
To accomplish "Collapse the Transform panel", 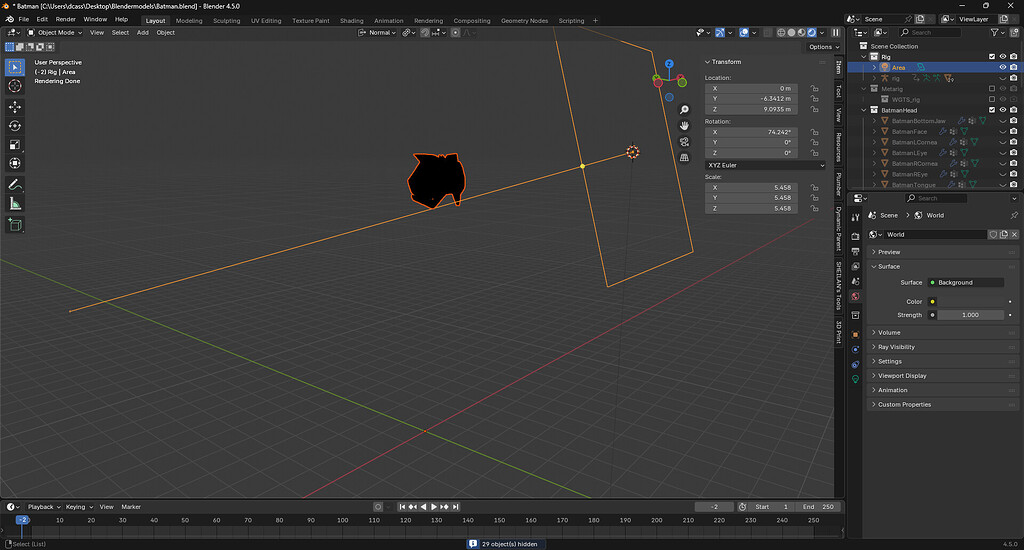I will click(x=724, y=62).
